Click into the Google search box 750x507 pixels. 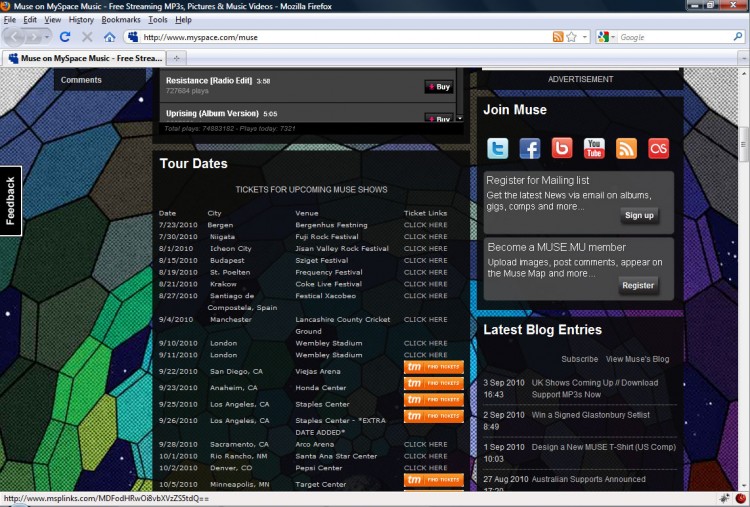pos(674,37)
